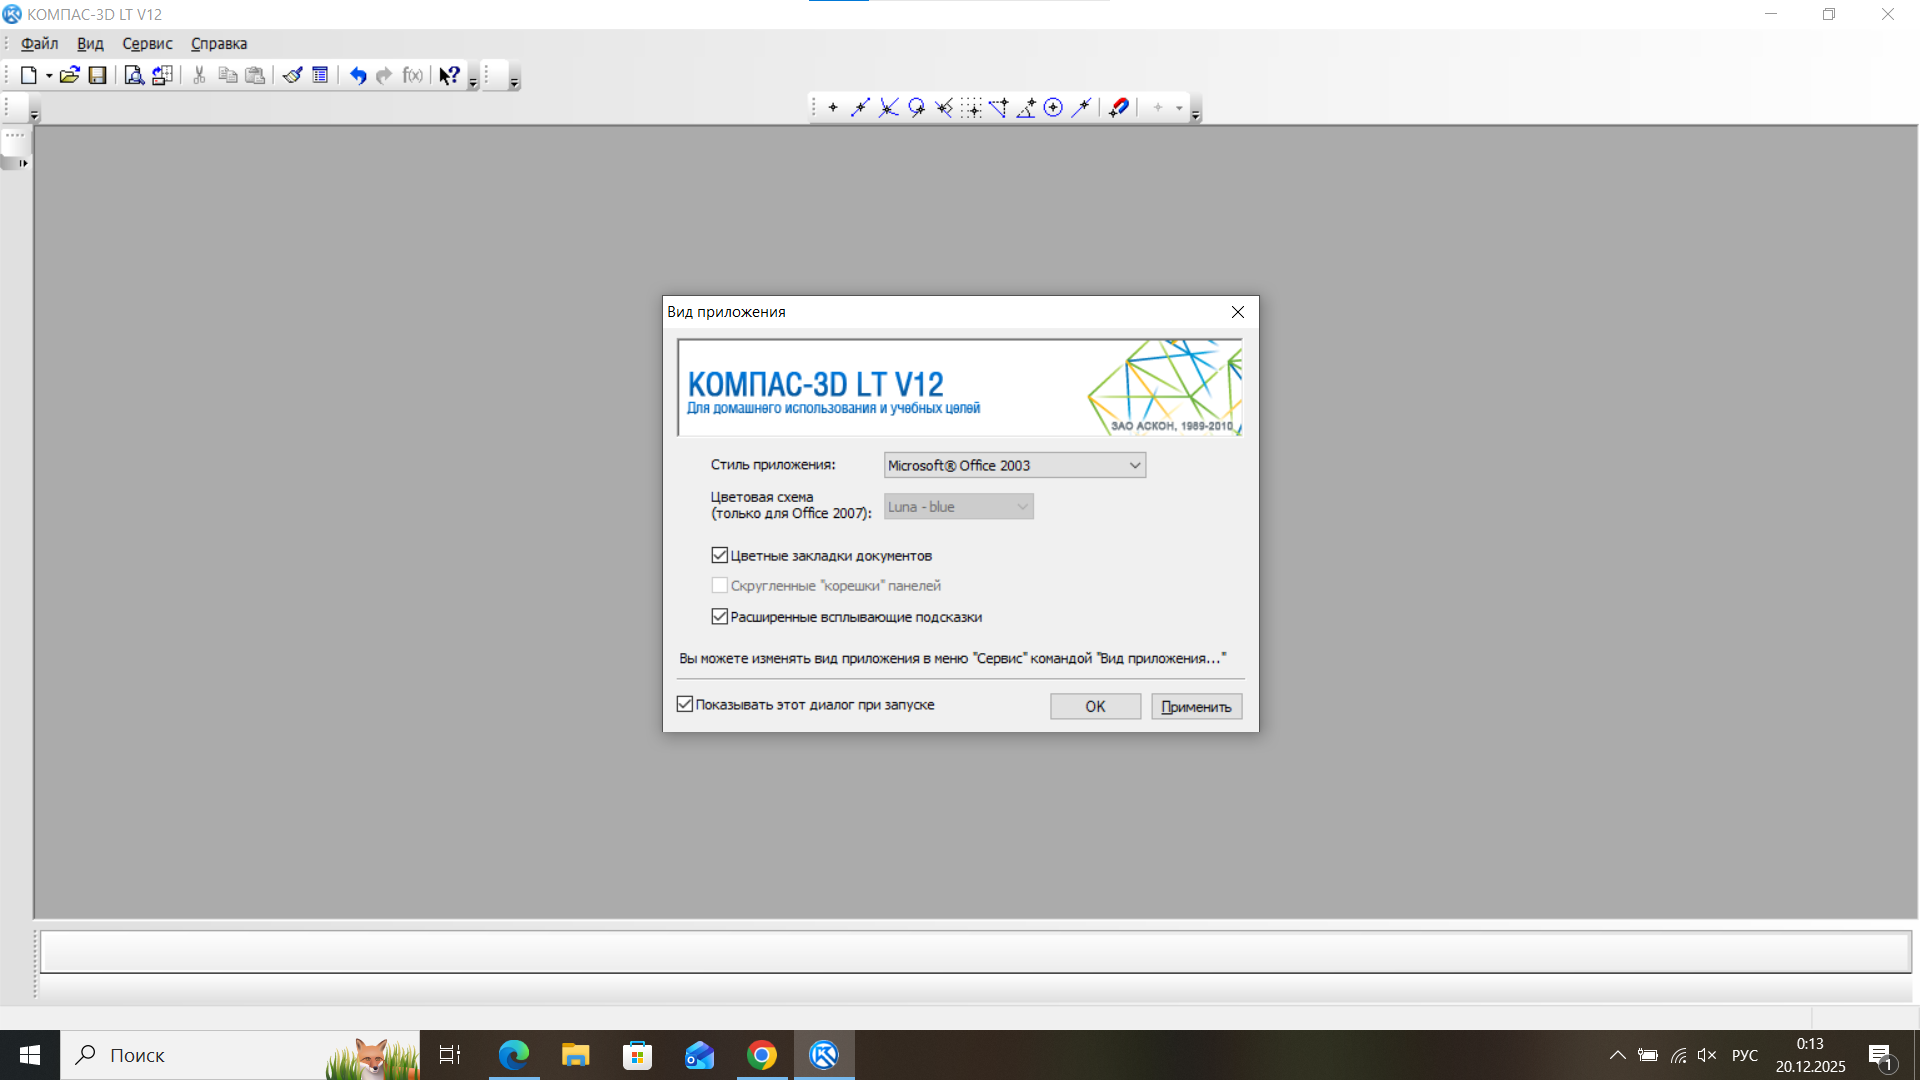Click the Применить button
Viewport: 1920px width, 1080px height.
click(1196, 706)
